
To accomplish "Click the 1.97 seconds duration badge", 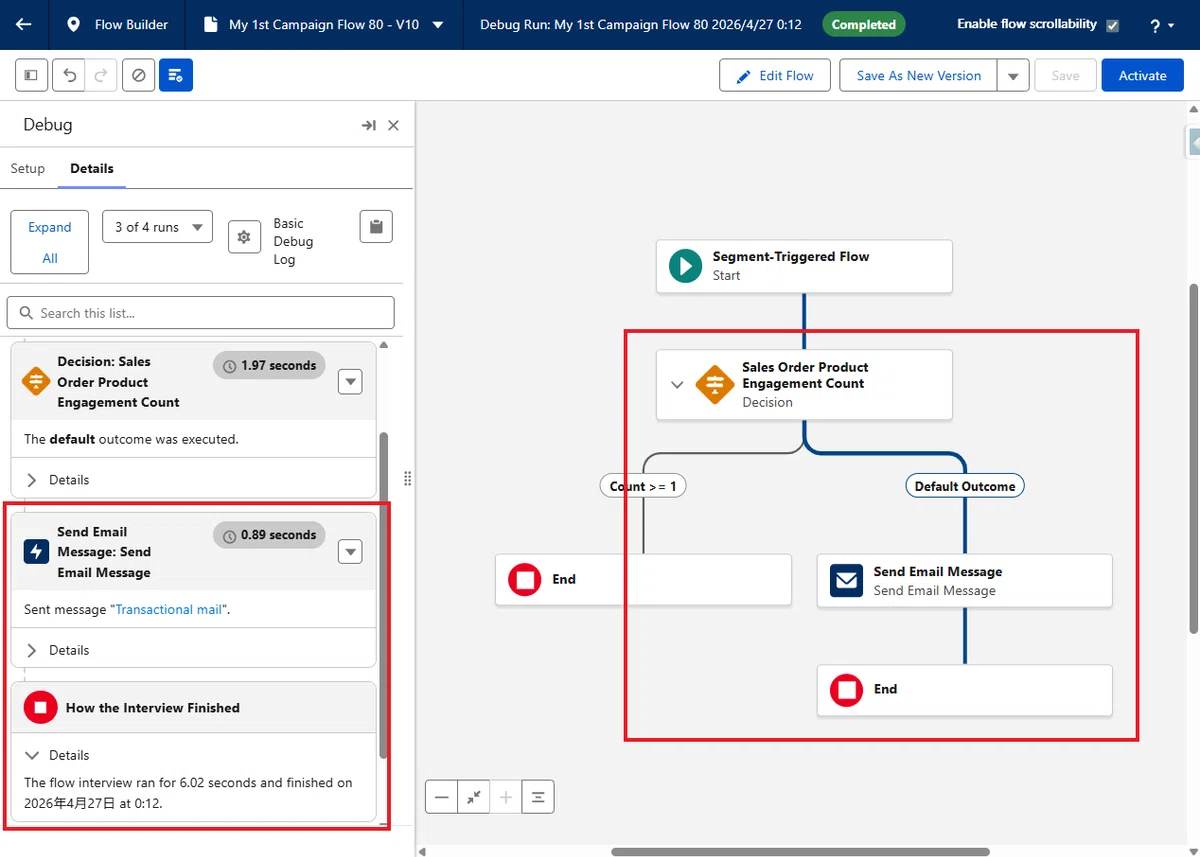I will (x=270, y=365).
